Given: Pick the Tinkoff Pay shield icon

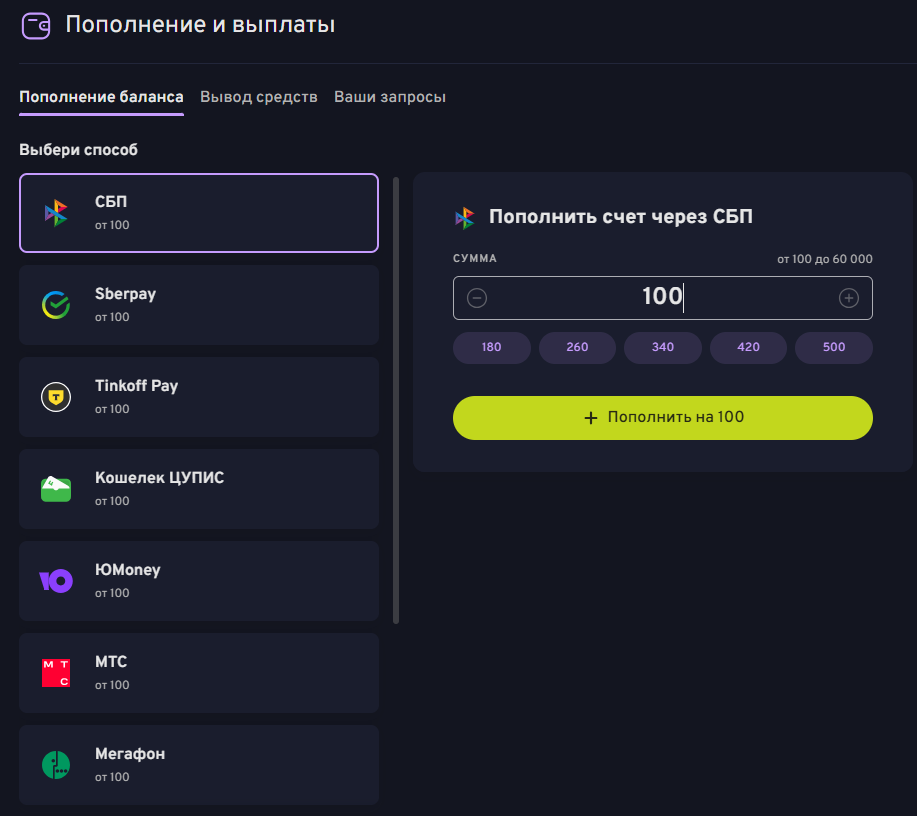Looking at the screenshot, I should 56,397.
